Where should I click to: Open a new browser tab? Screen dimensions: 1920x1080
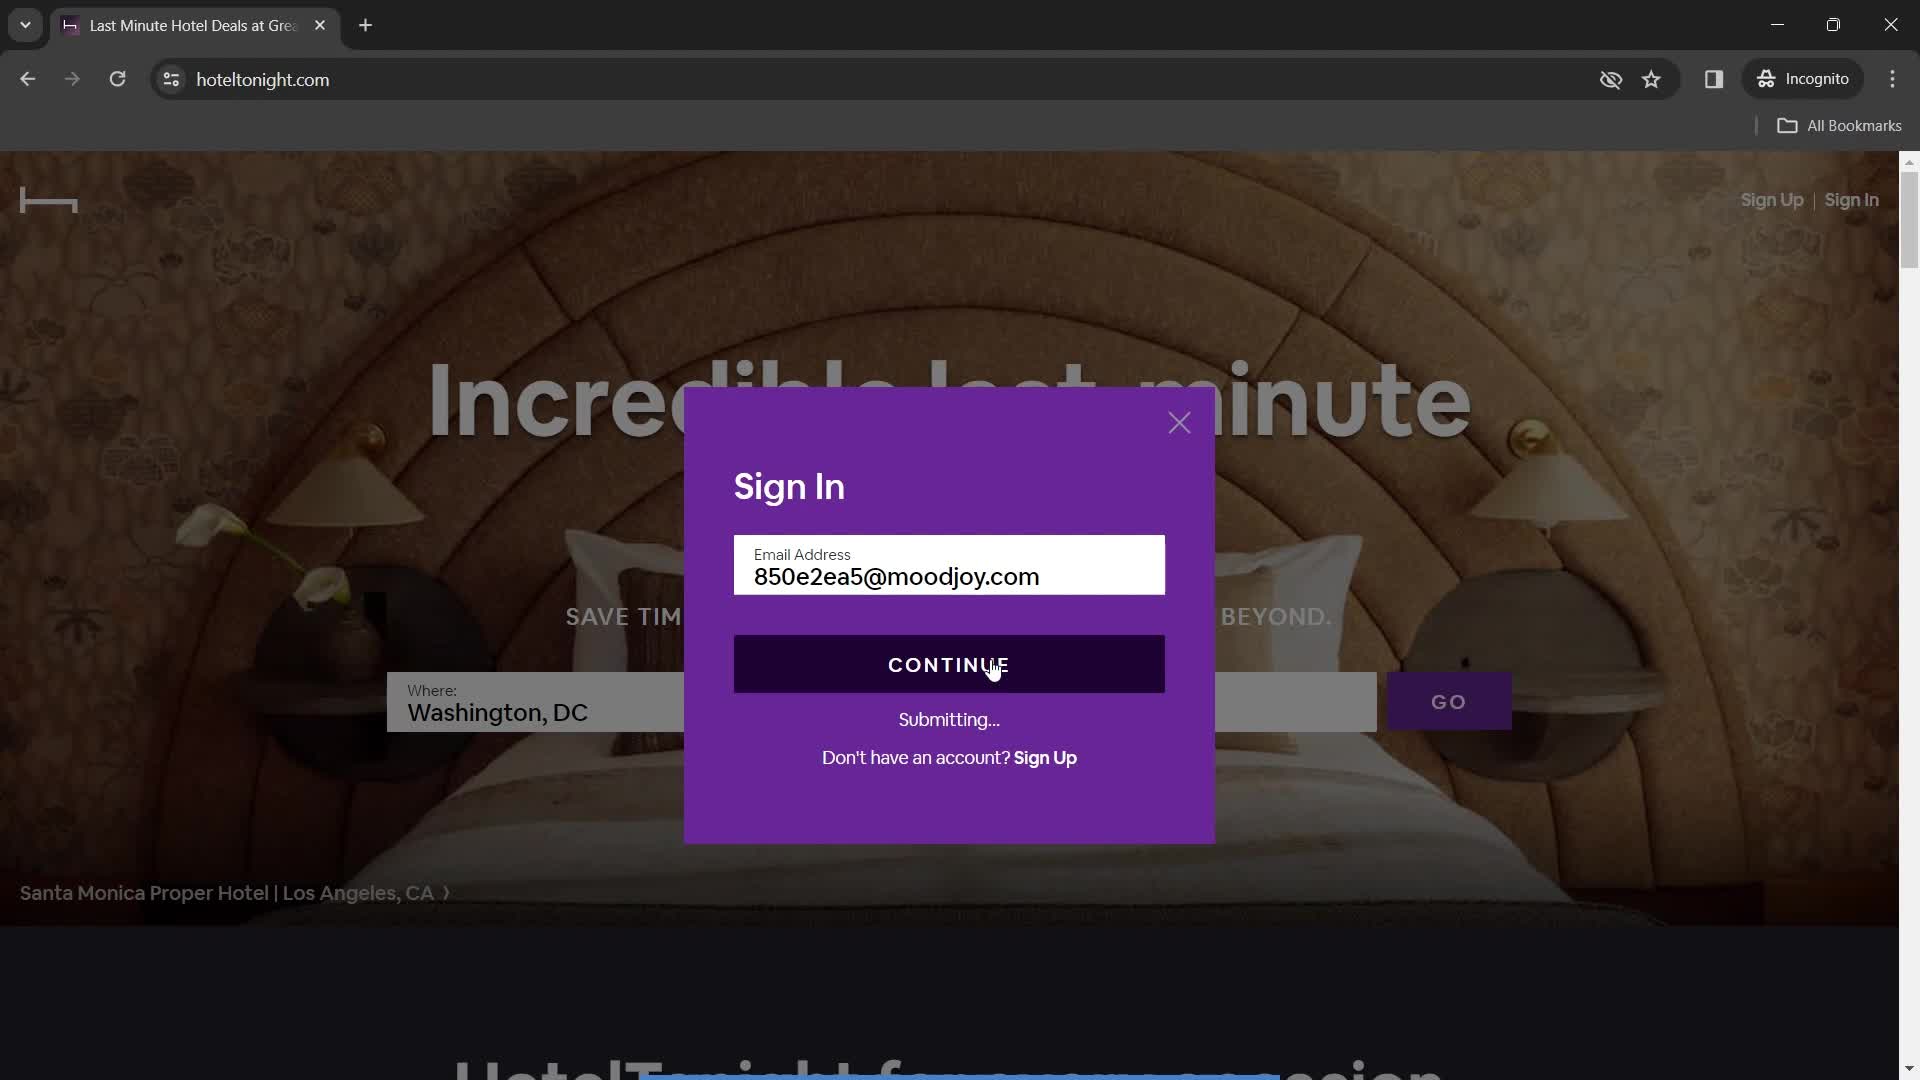pyautogui.click(x=365, y=25)
